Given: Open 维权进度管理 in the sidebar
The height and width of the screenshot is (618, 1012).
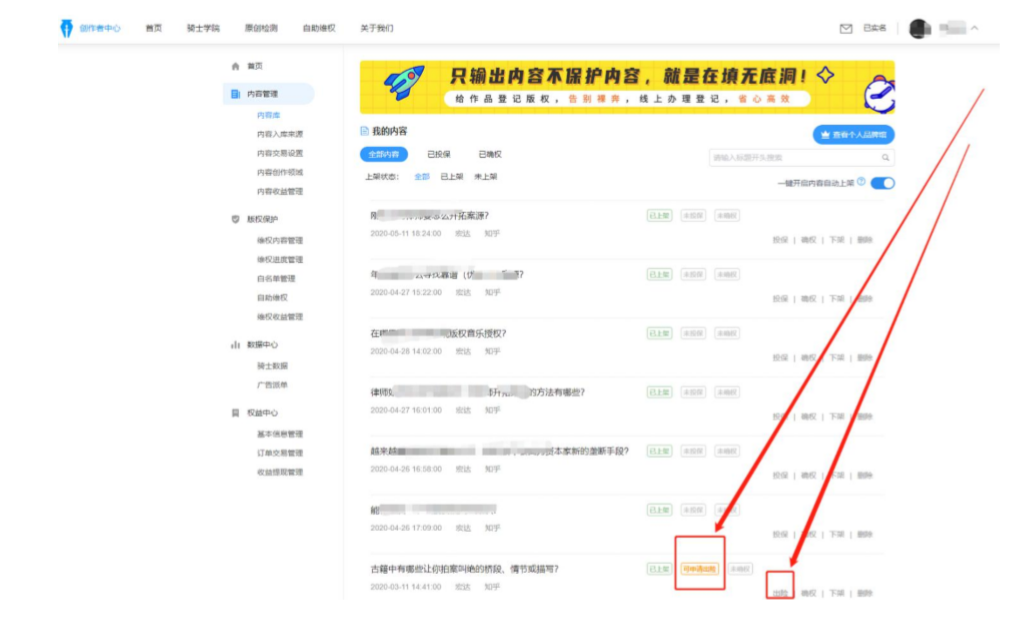Looking at the screenshot, I should [x=279, y=260].
